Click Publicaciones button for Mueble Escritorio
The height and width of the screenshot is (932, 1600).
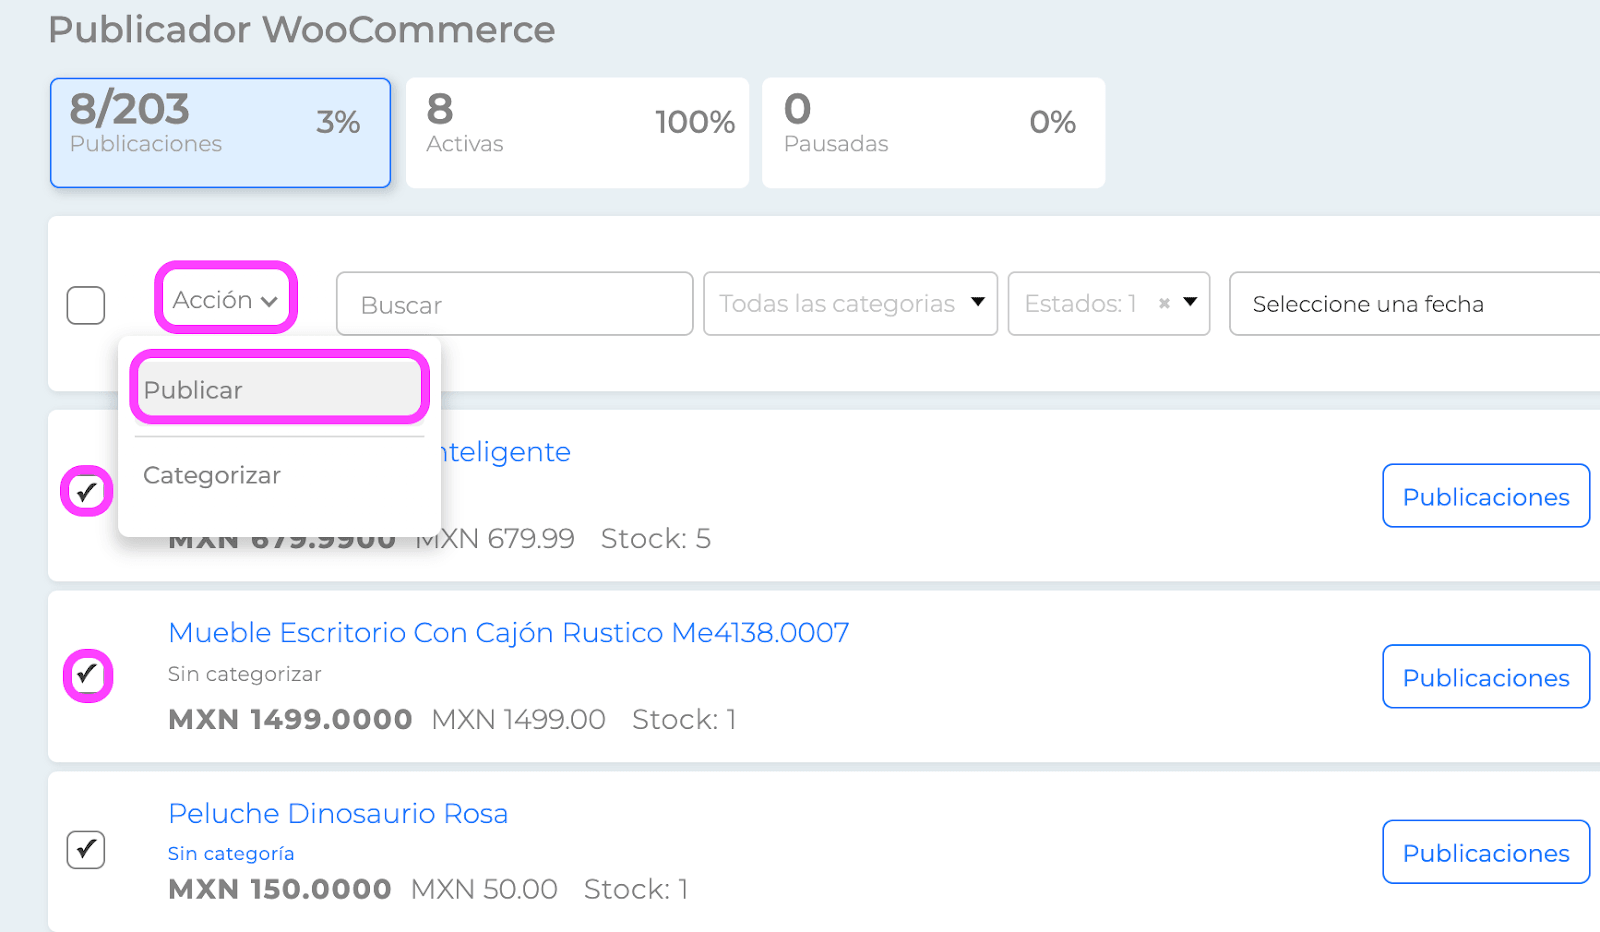point(1486,677)
